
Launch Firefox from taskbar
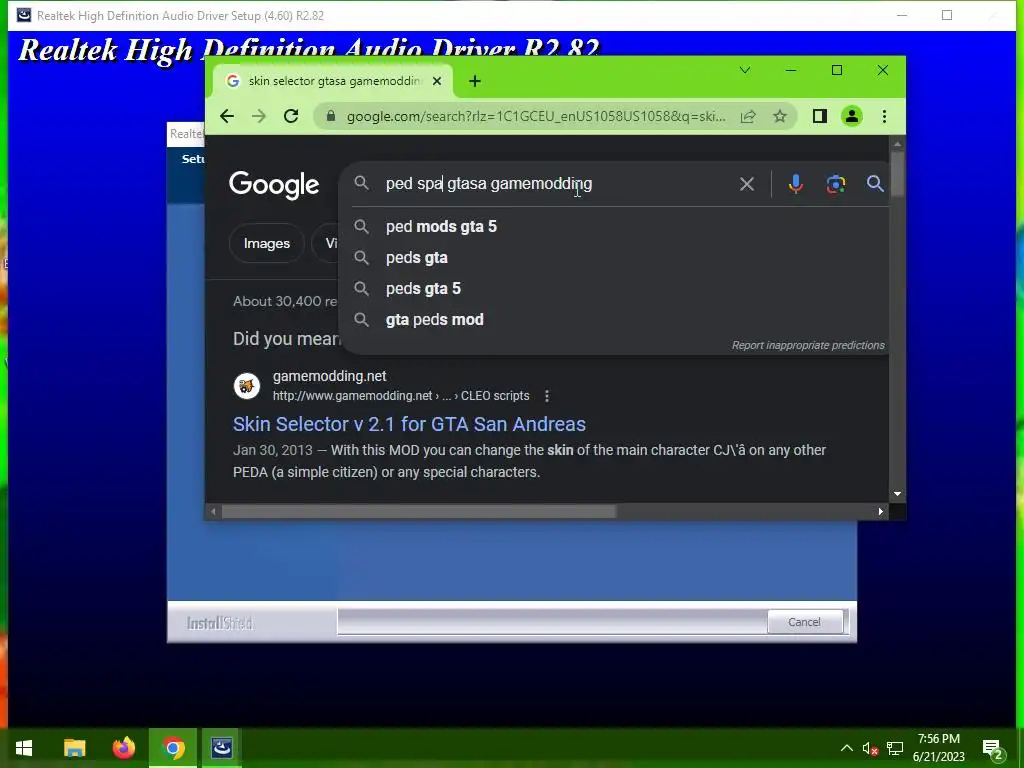click(123, 748)
